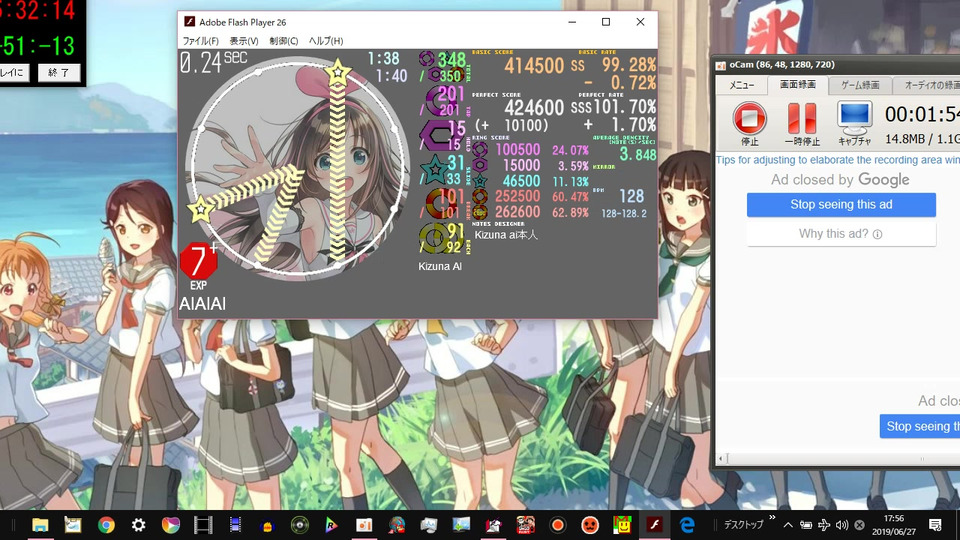The height and width of the screenshot is (540, 960).
Task: Click the BPM value 128
Action: click(631, 197)
